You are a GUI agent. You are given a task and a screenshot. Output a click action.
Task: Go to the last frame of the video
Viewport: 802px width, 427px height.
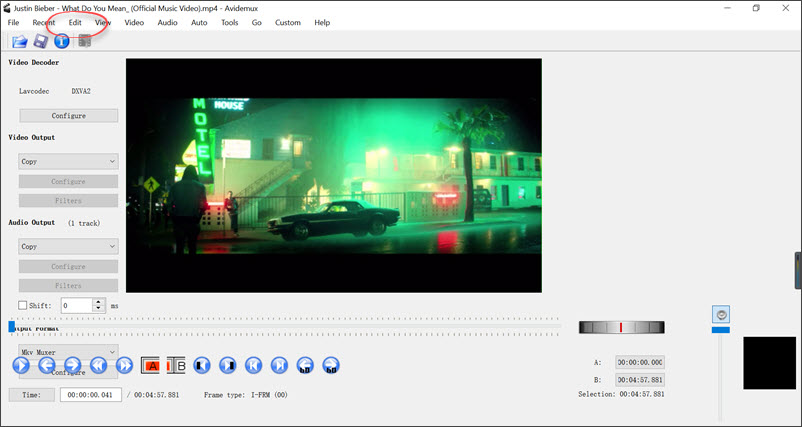tap(279, 365)
